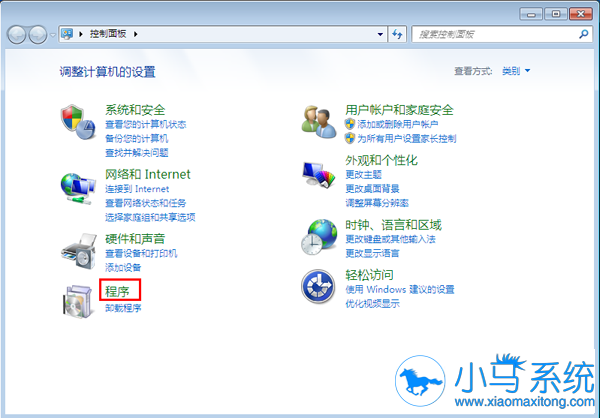
Task: Click 查看您的计算机状态 link
Action: (x=145, y=124)
